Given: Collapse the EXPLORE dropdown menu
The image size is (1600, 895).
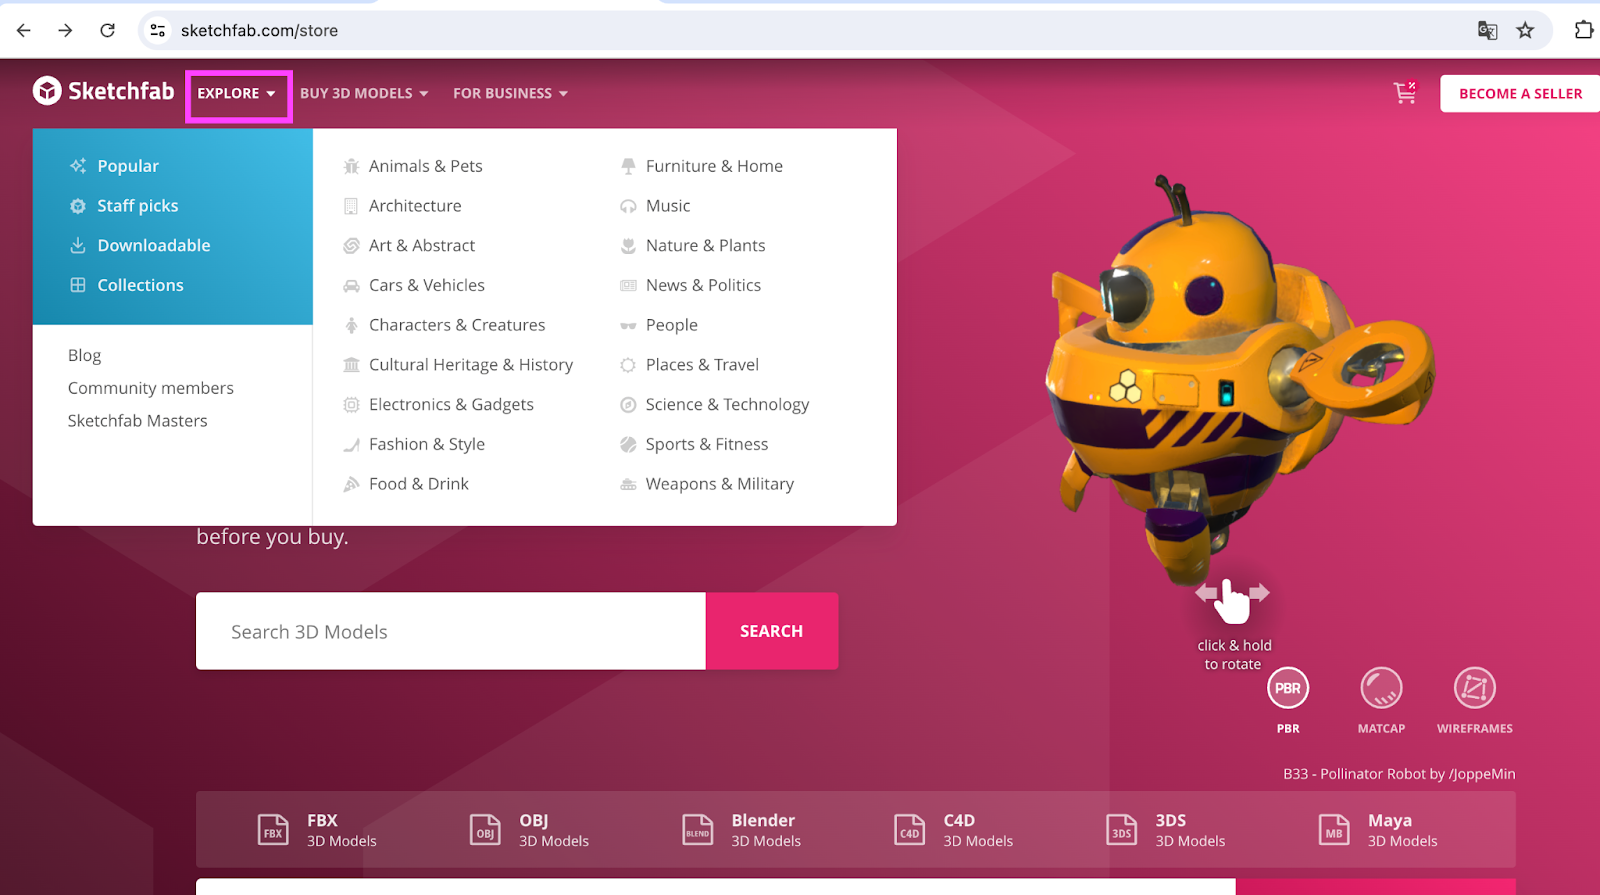Looking at the screenshot, I should point(237,94).
